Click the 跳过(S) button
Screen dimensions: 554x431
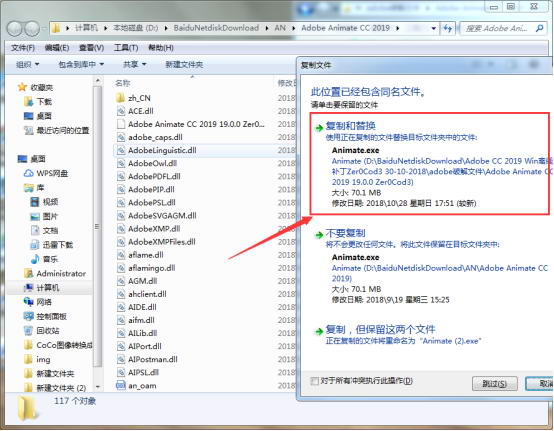pyautogui.click(x=495, y=383)
